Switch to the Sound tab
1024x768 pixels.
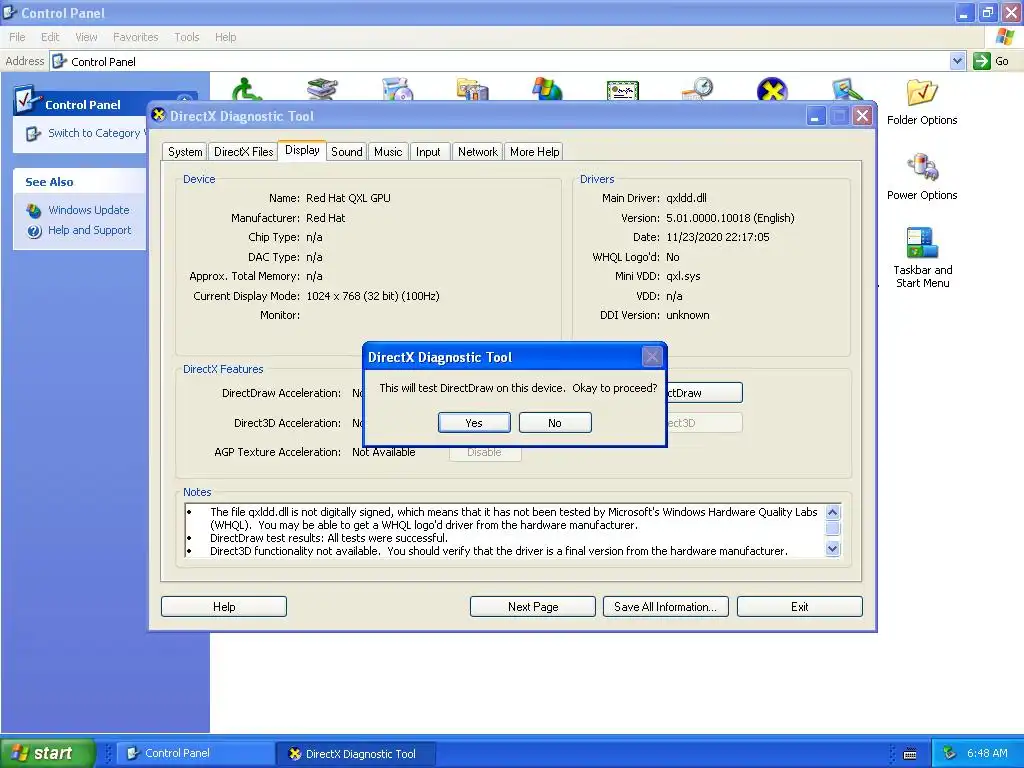click(347, 152)
